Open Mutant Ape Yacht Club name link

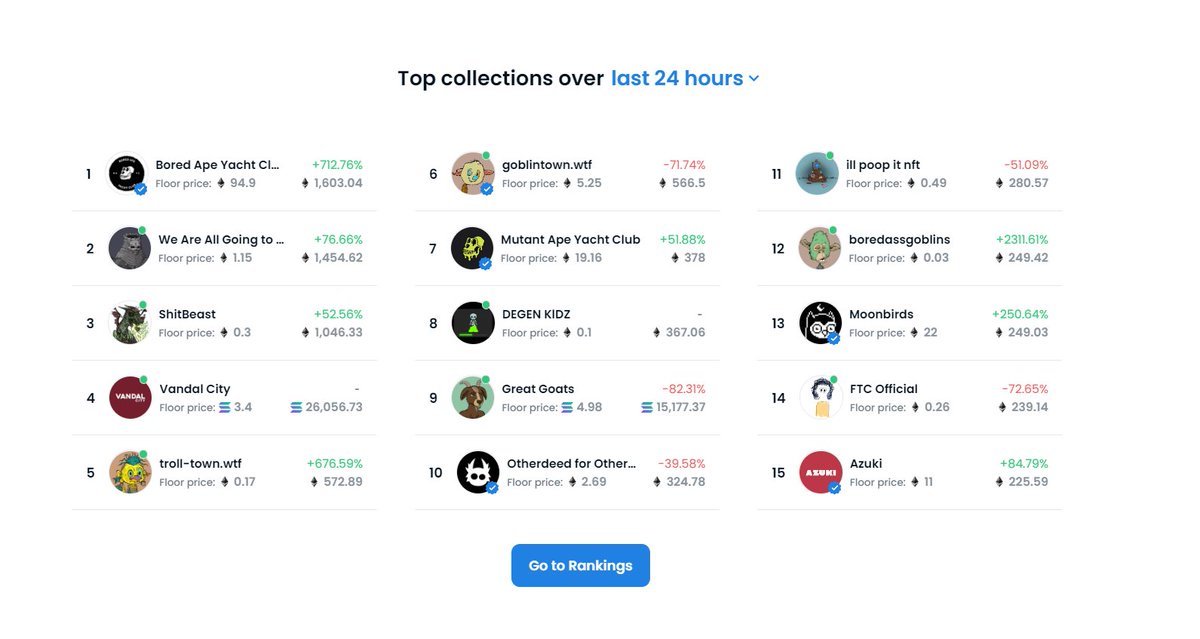coord(571,240)
